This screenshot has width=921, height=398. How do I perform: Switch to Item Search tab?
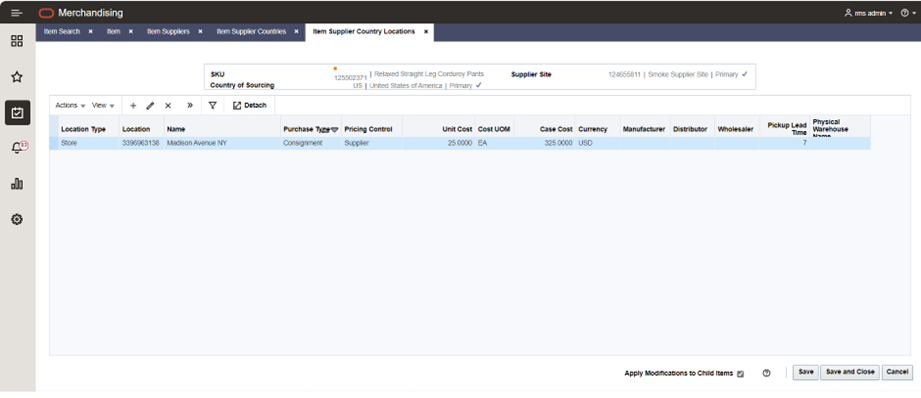(x=62, y=32)
